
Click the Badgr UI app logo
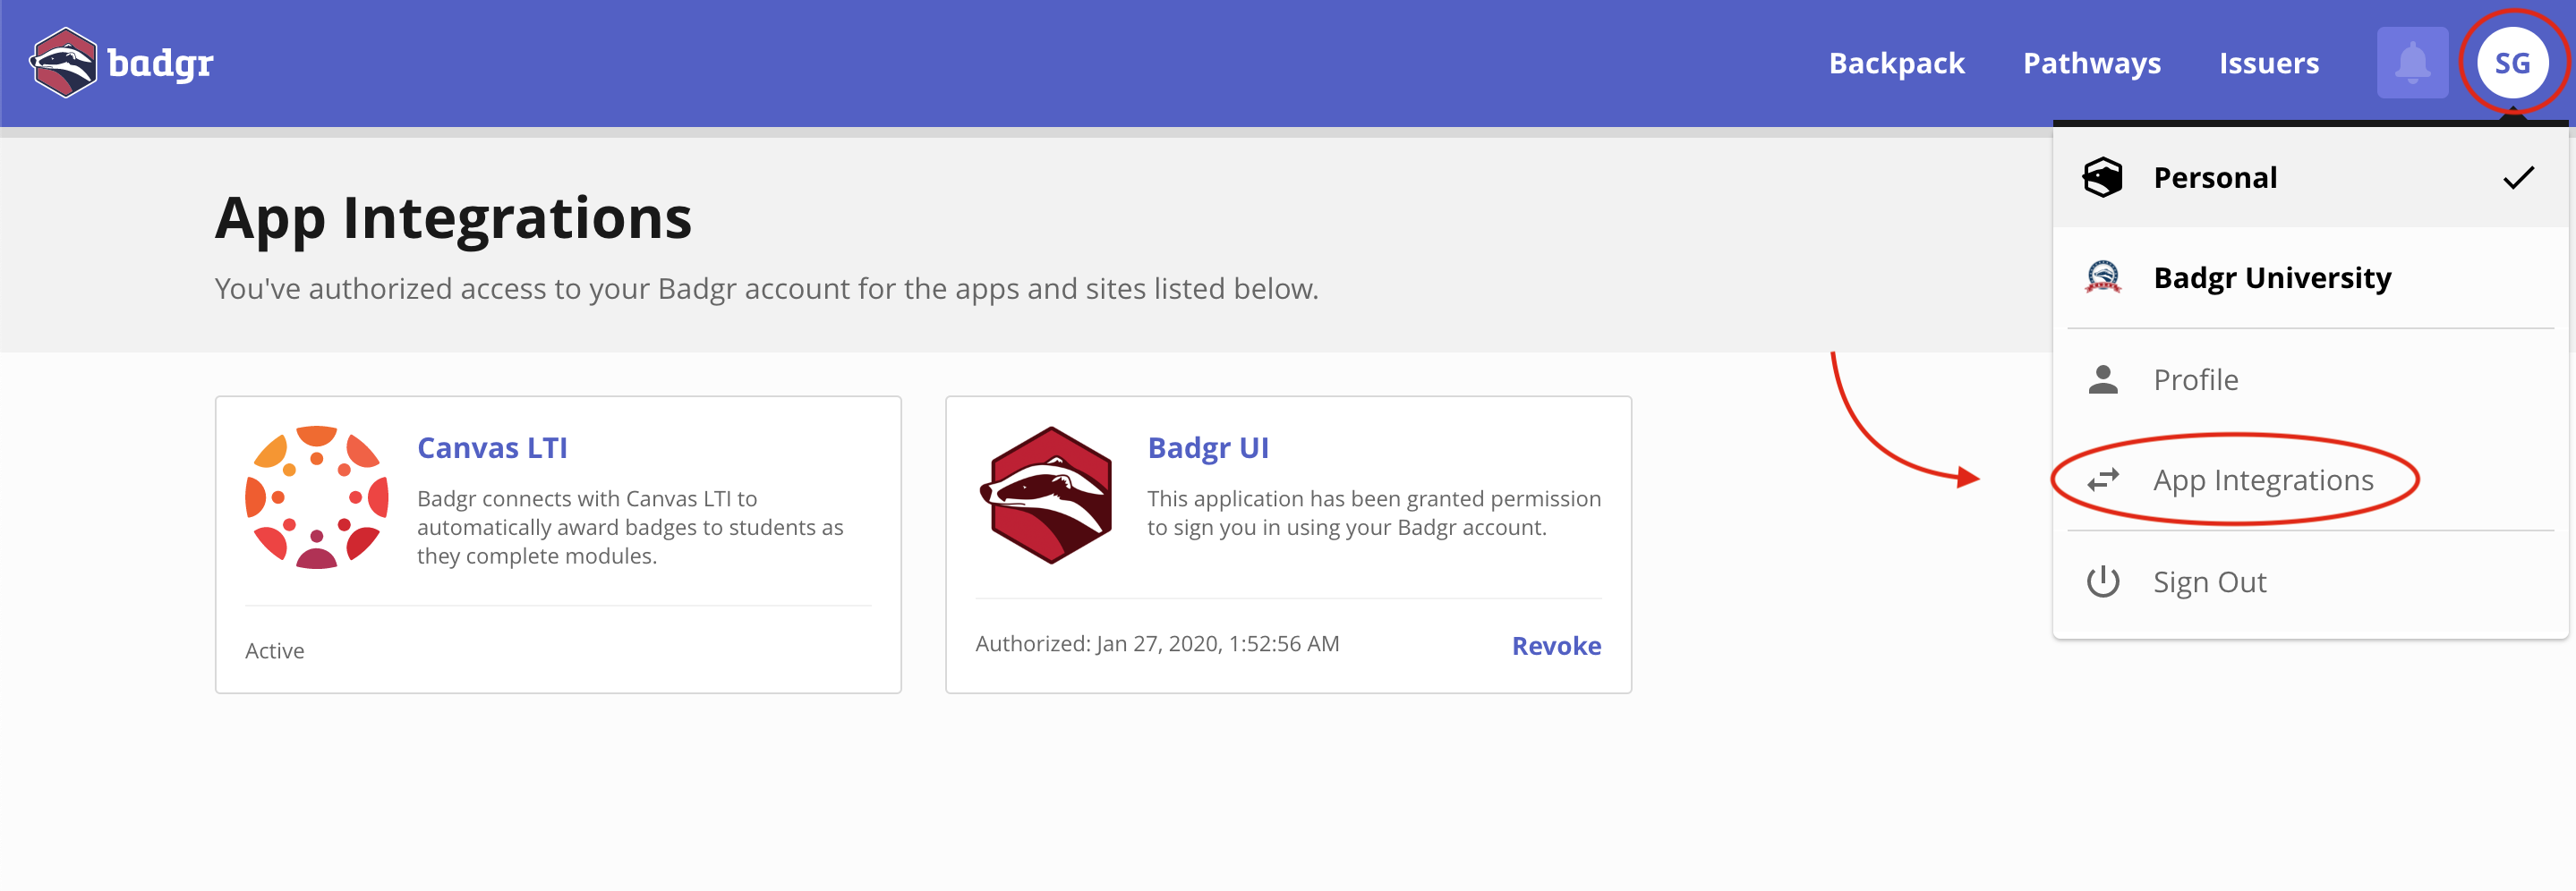click(x=1047, y=495)
